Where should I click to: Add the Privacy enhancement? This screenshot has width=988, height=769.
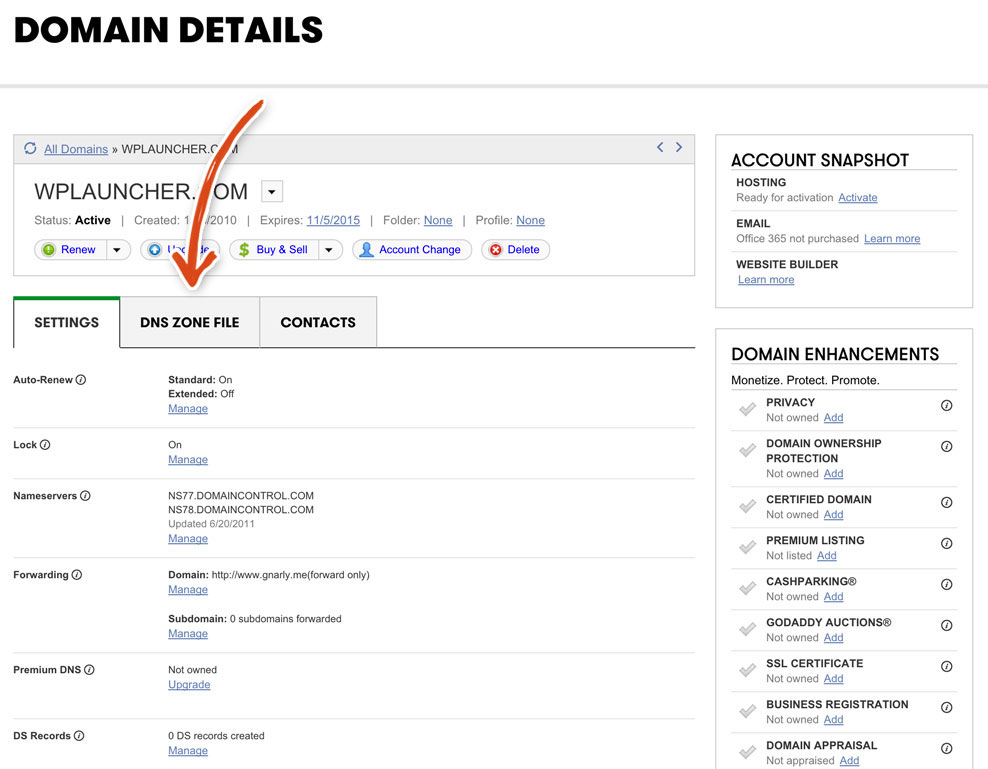[834, 417]
